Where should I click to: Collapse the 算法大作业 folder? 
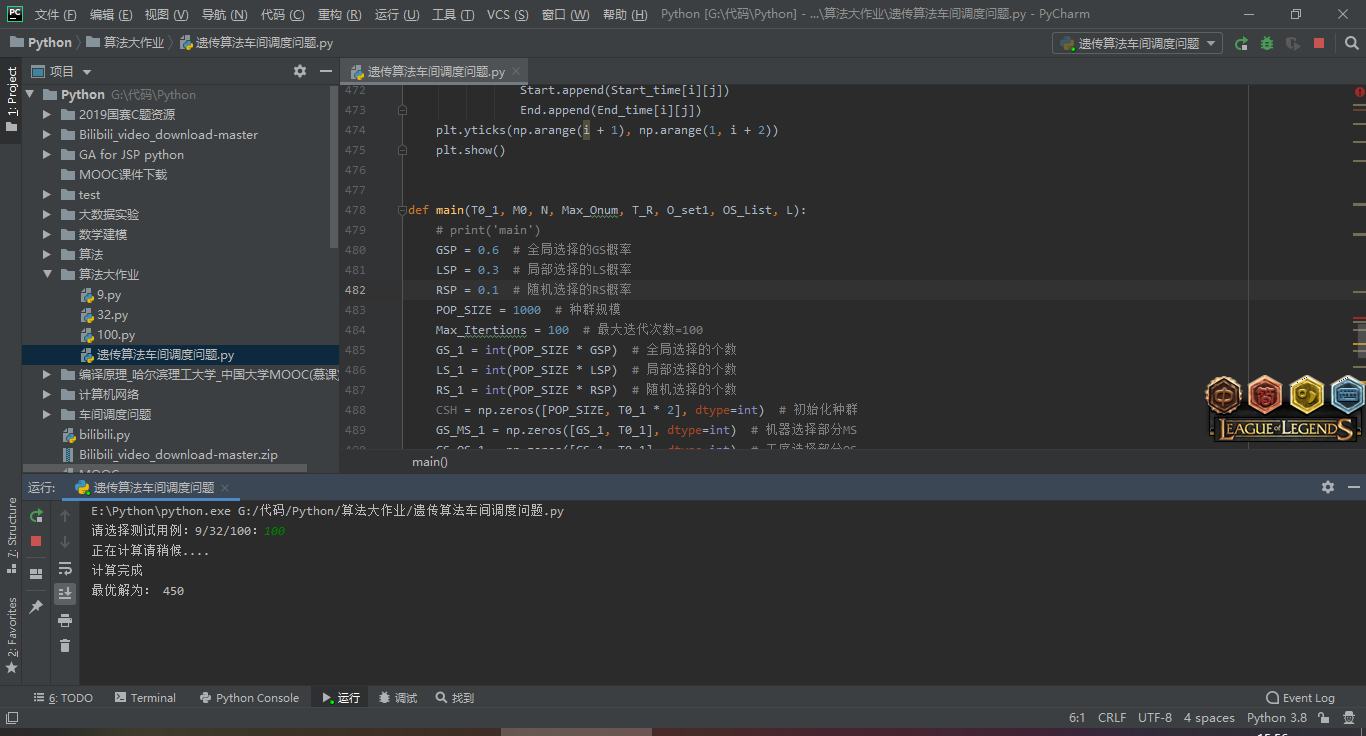pyautogui.click(x=47, y=275)
